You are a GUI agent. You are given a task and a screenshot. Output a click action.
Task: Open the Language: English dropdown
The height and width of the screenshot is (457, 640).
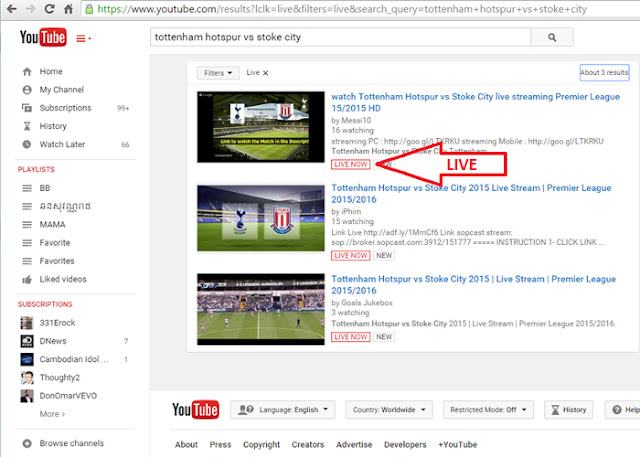click(282, 410)
